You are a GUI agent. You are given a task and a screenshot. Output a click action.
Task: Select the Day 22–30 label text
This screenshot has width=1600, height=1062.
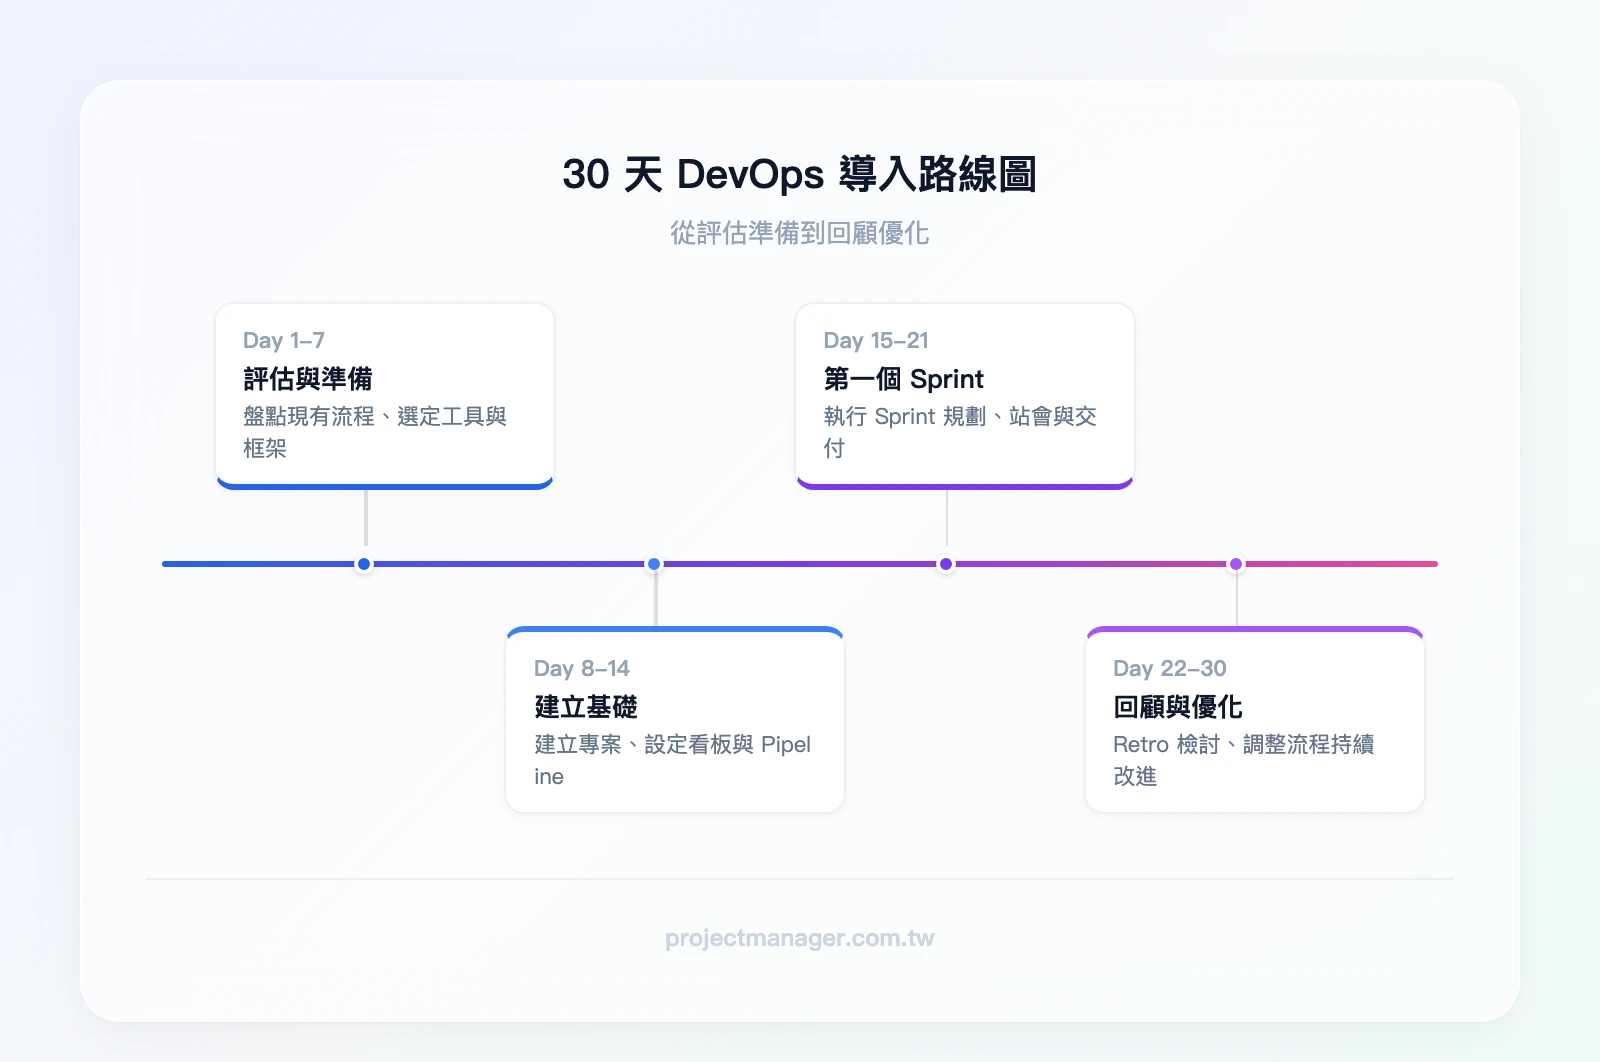coord(1172,668)
